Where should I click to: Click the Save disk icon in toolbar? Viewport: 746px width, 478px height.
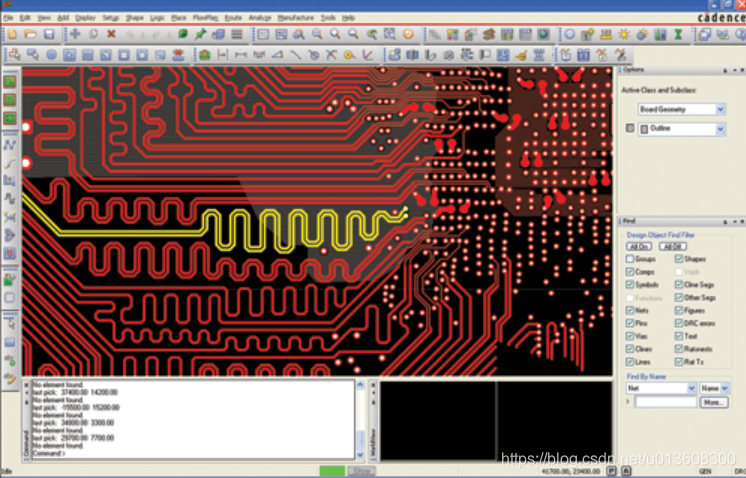click(48, 34)
